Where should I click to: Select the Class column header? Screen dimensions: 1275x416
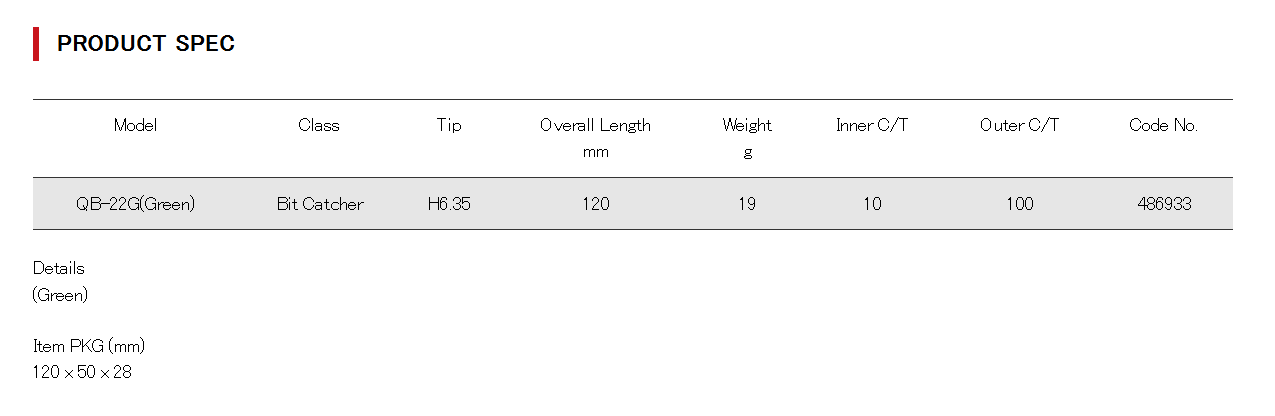pyautogui.click(x=319, y=126)
